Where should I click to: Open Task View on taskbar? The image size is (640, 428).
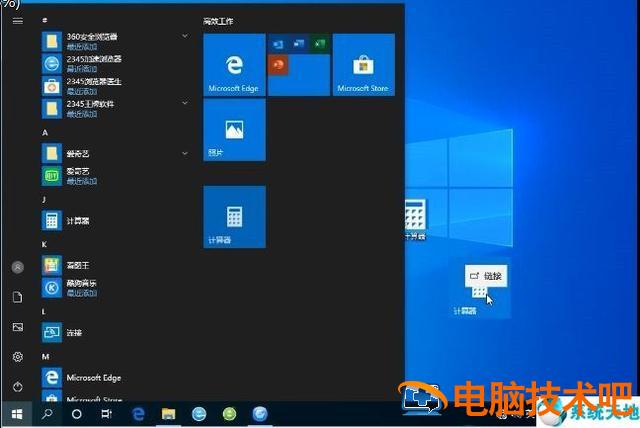coord(106,415)
